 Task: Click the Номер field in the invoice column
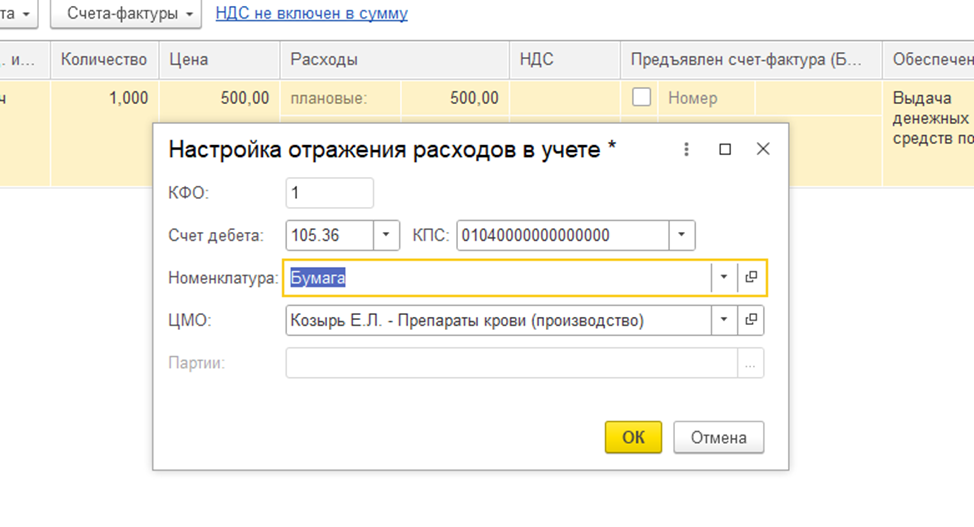coord(706,98)
